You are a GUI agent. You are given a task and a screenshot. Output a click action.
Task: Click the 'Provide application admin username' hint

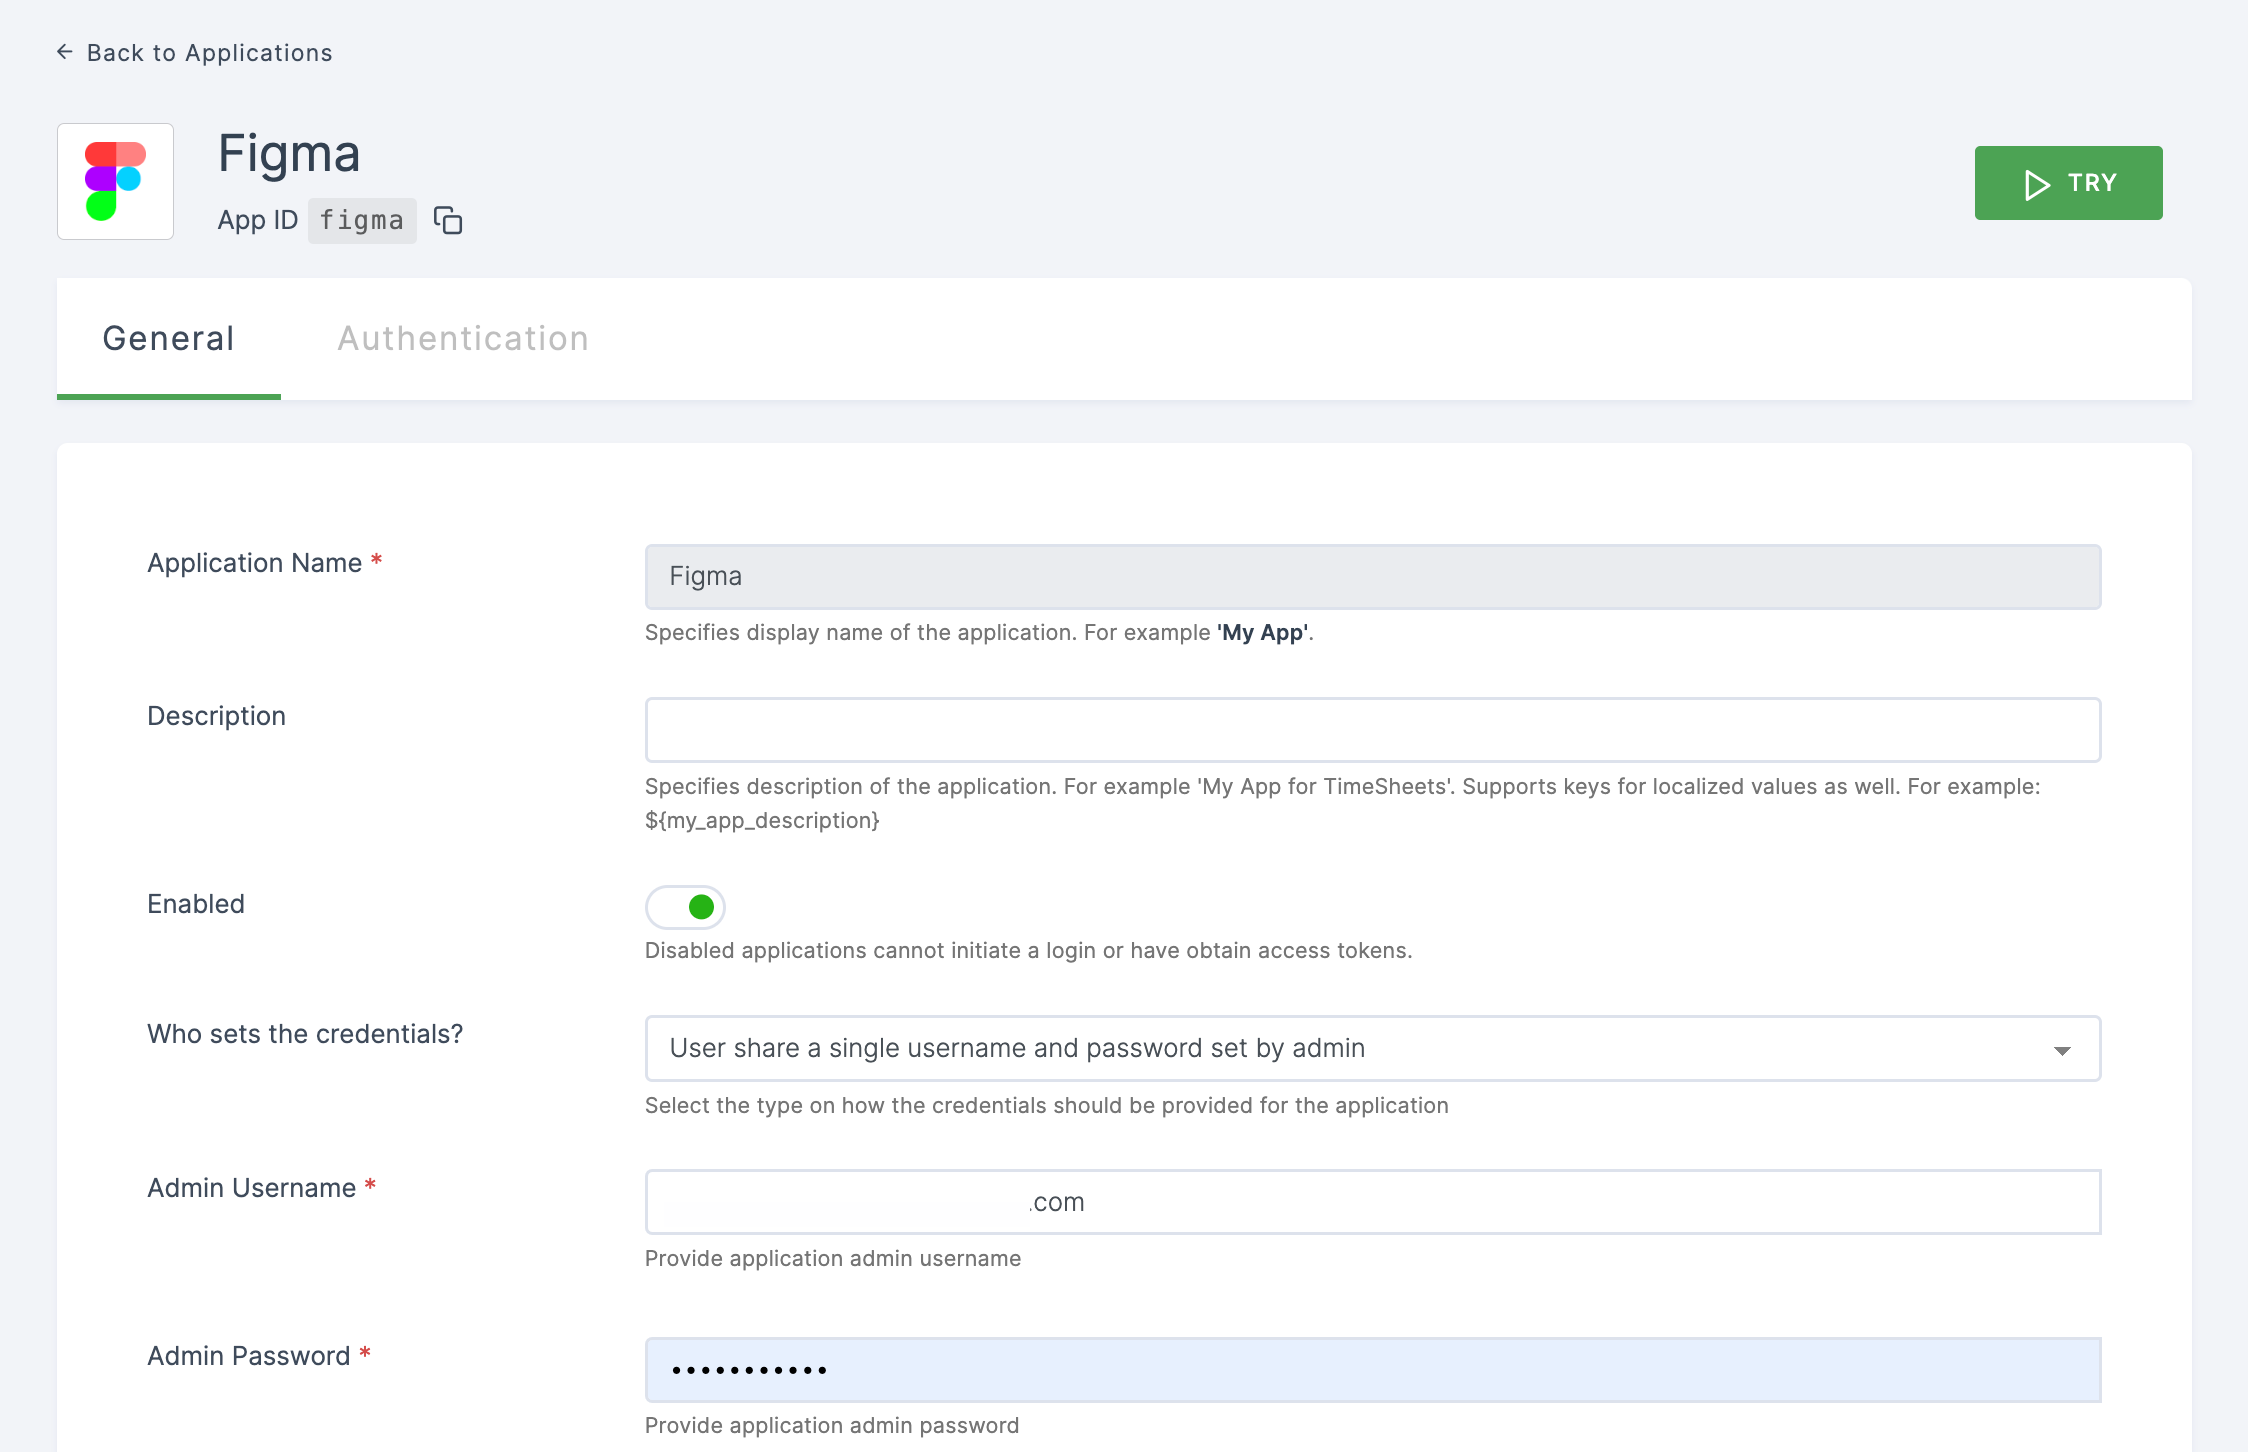coord(833,1259)
